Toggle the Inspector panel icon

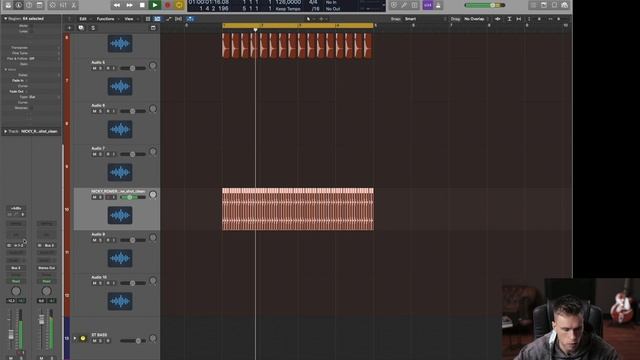[19, 5]
